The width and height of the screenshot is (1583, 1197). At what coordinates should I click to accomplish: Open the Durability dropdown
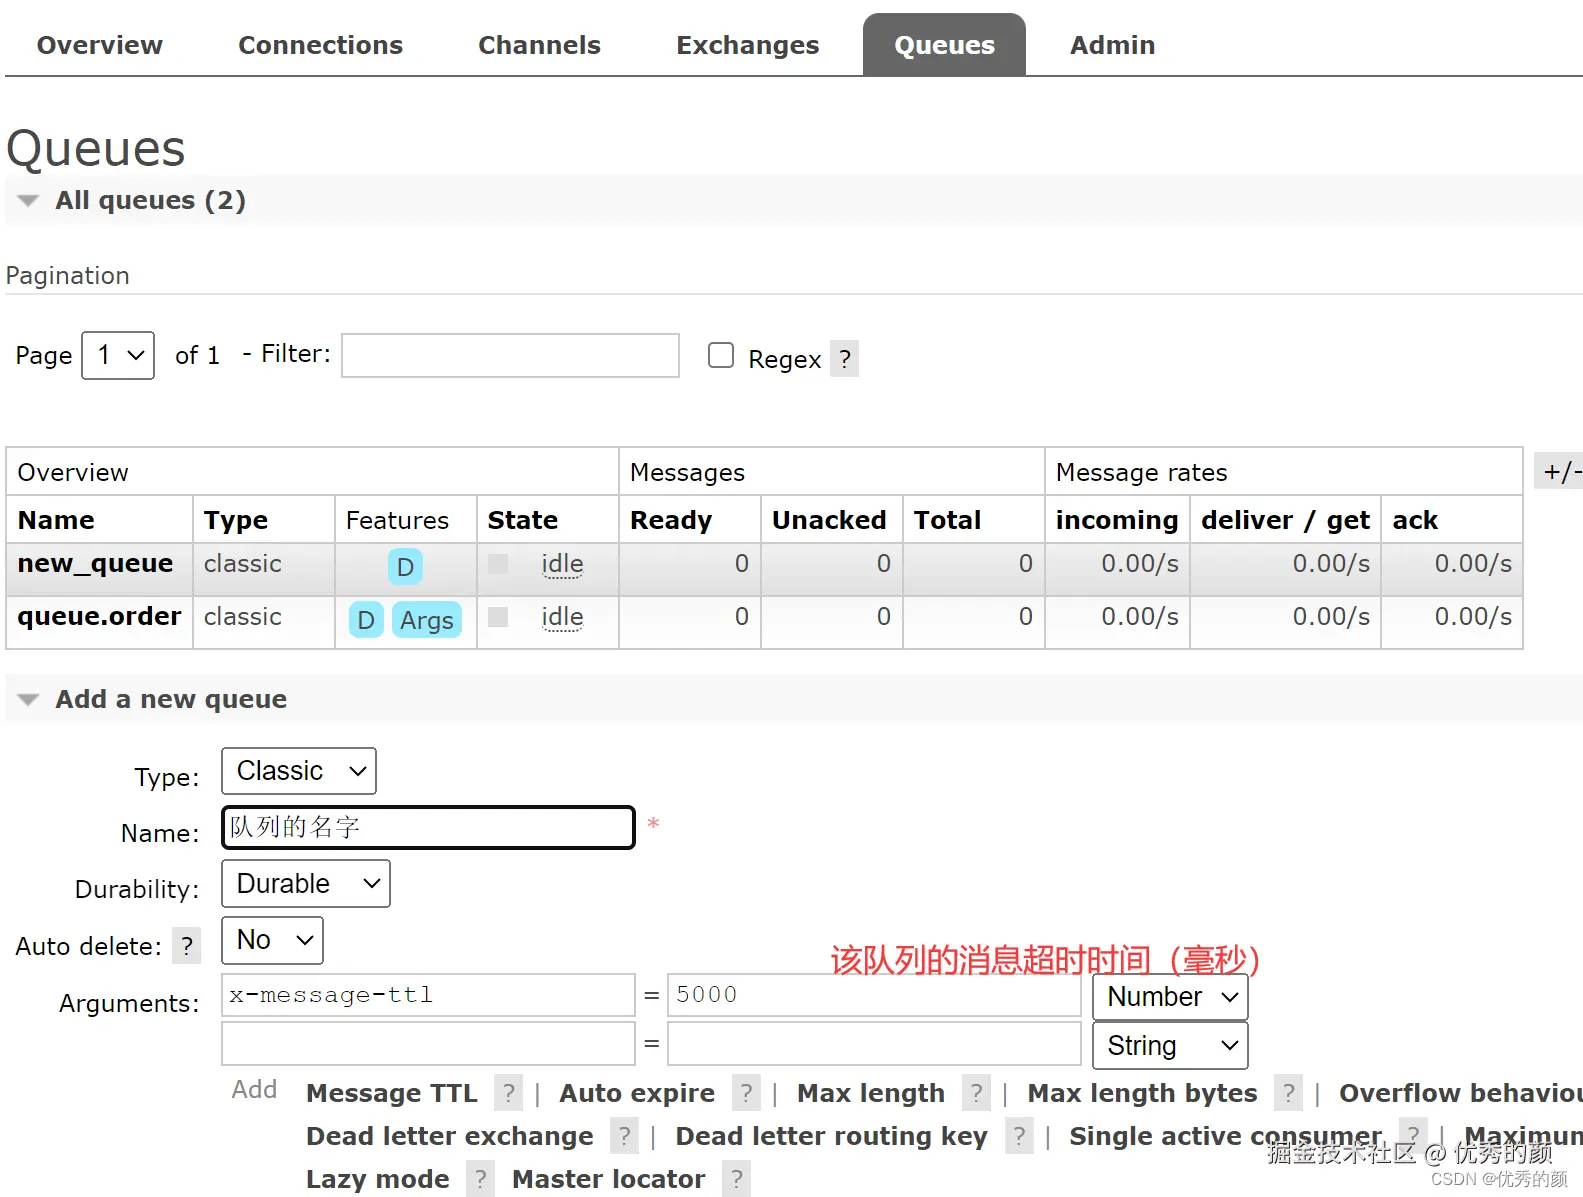[306, 884]
